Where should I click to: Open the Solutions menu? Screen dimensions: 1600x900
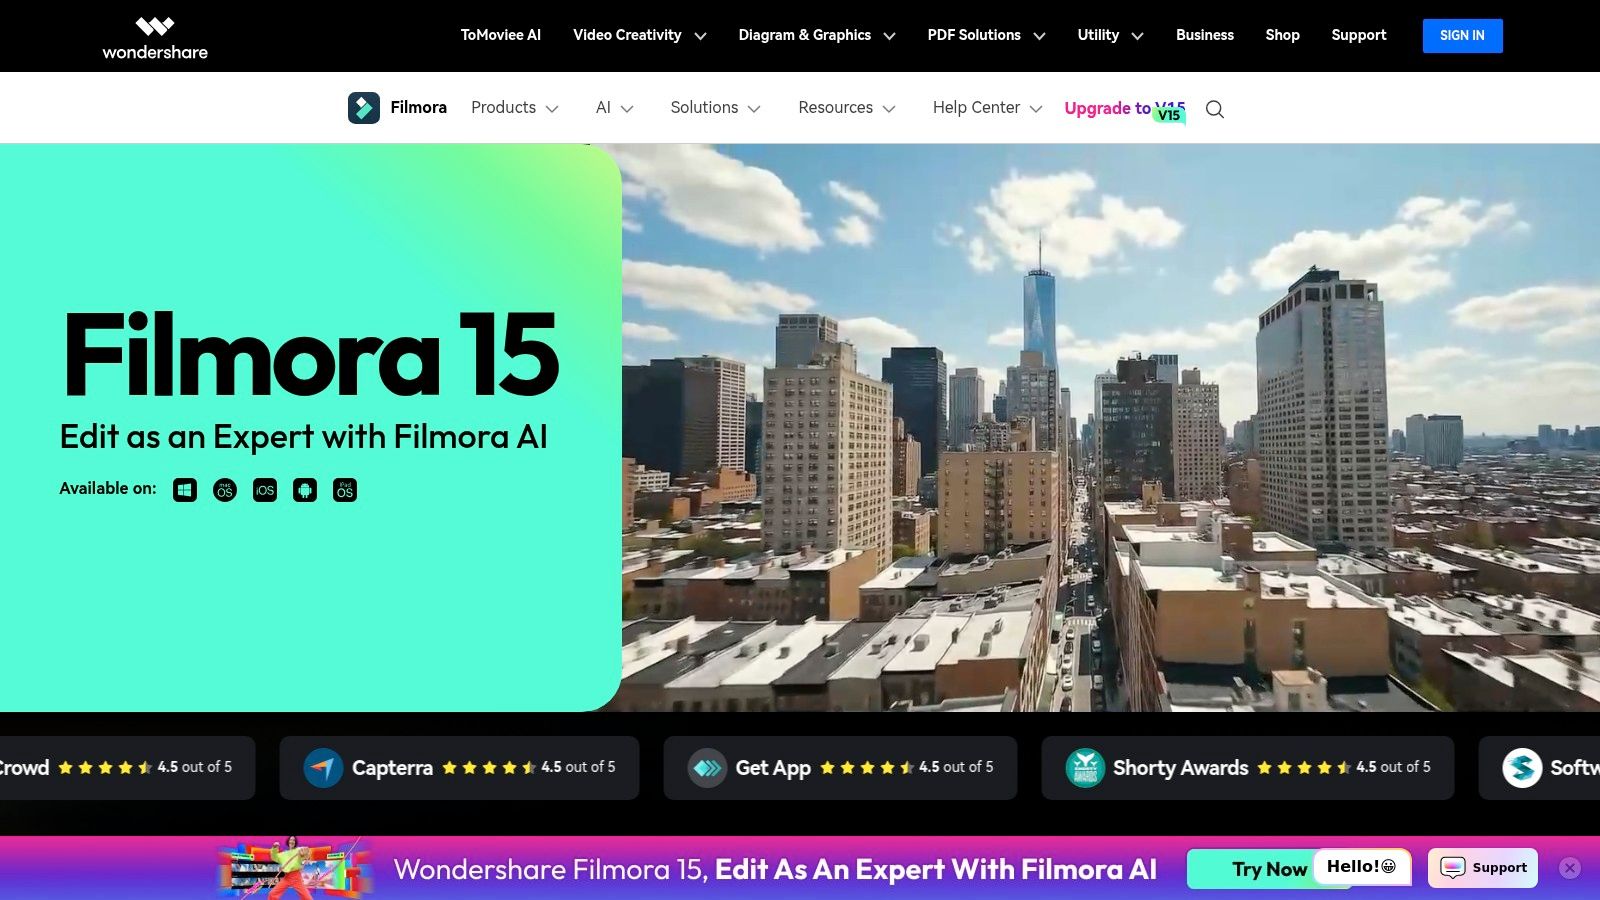pyautogui.click(x=714, y=107)
